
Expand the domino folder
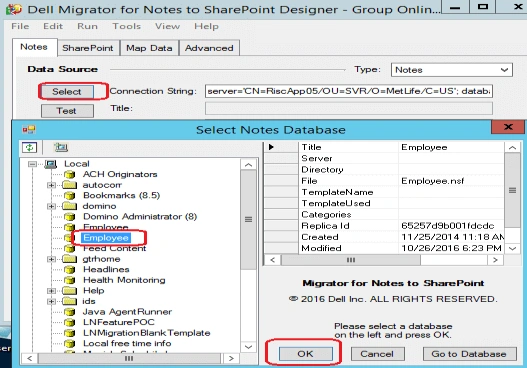(51, 206)
